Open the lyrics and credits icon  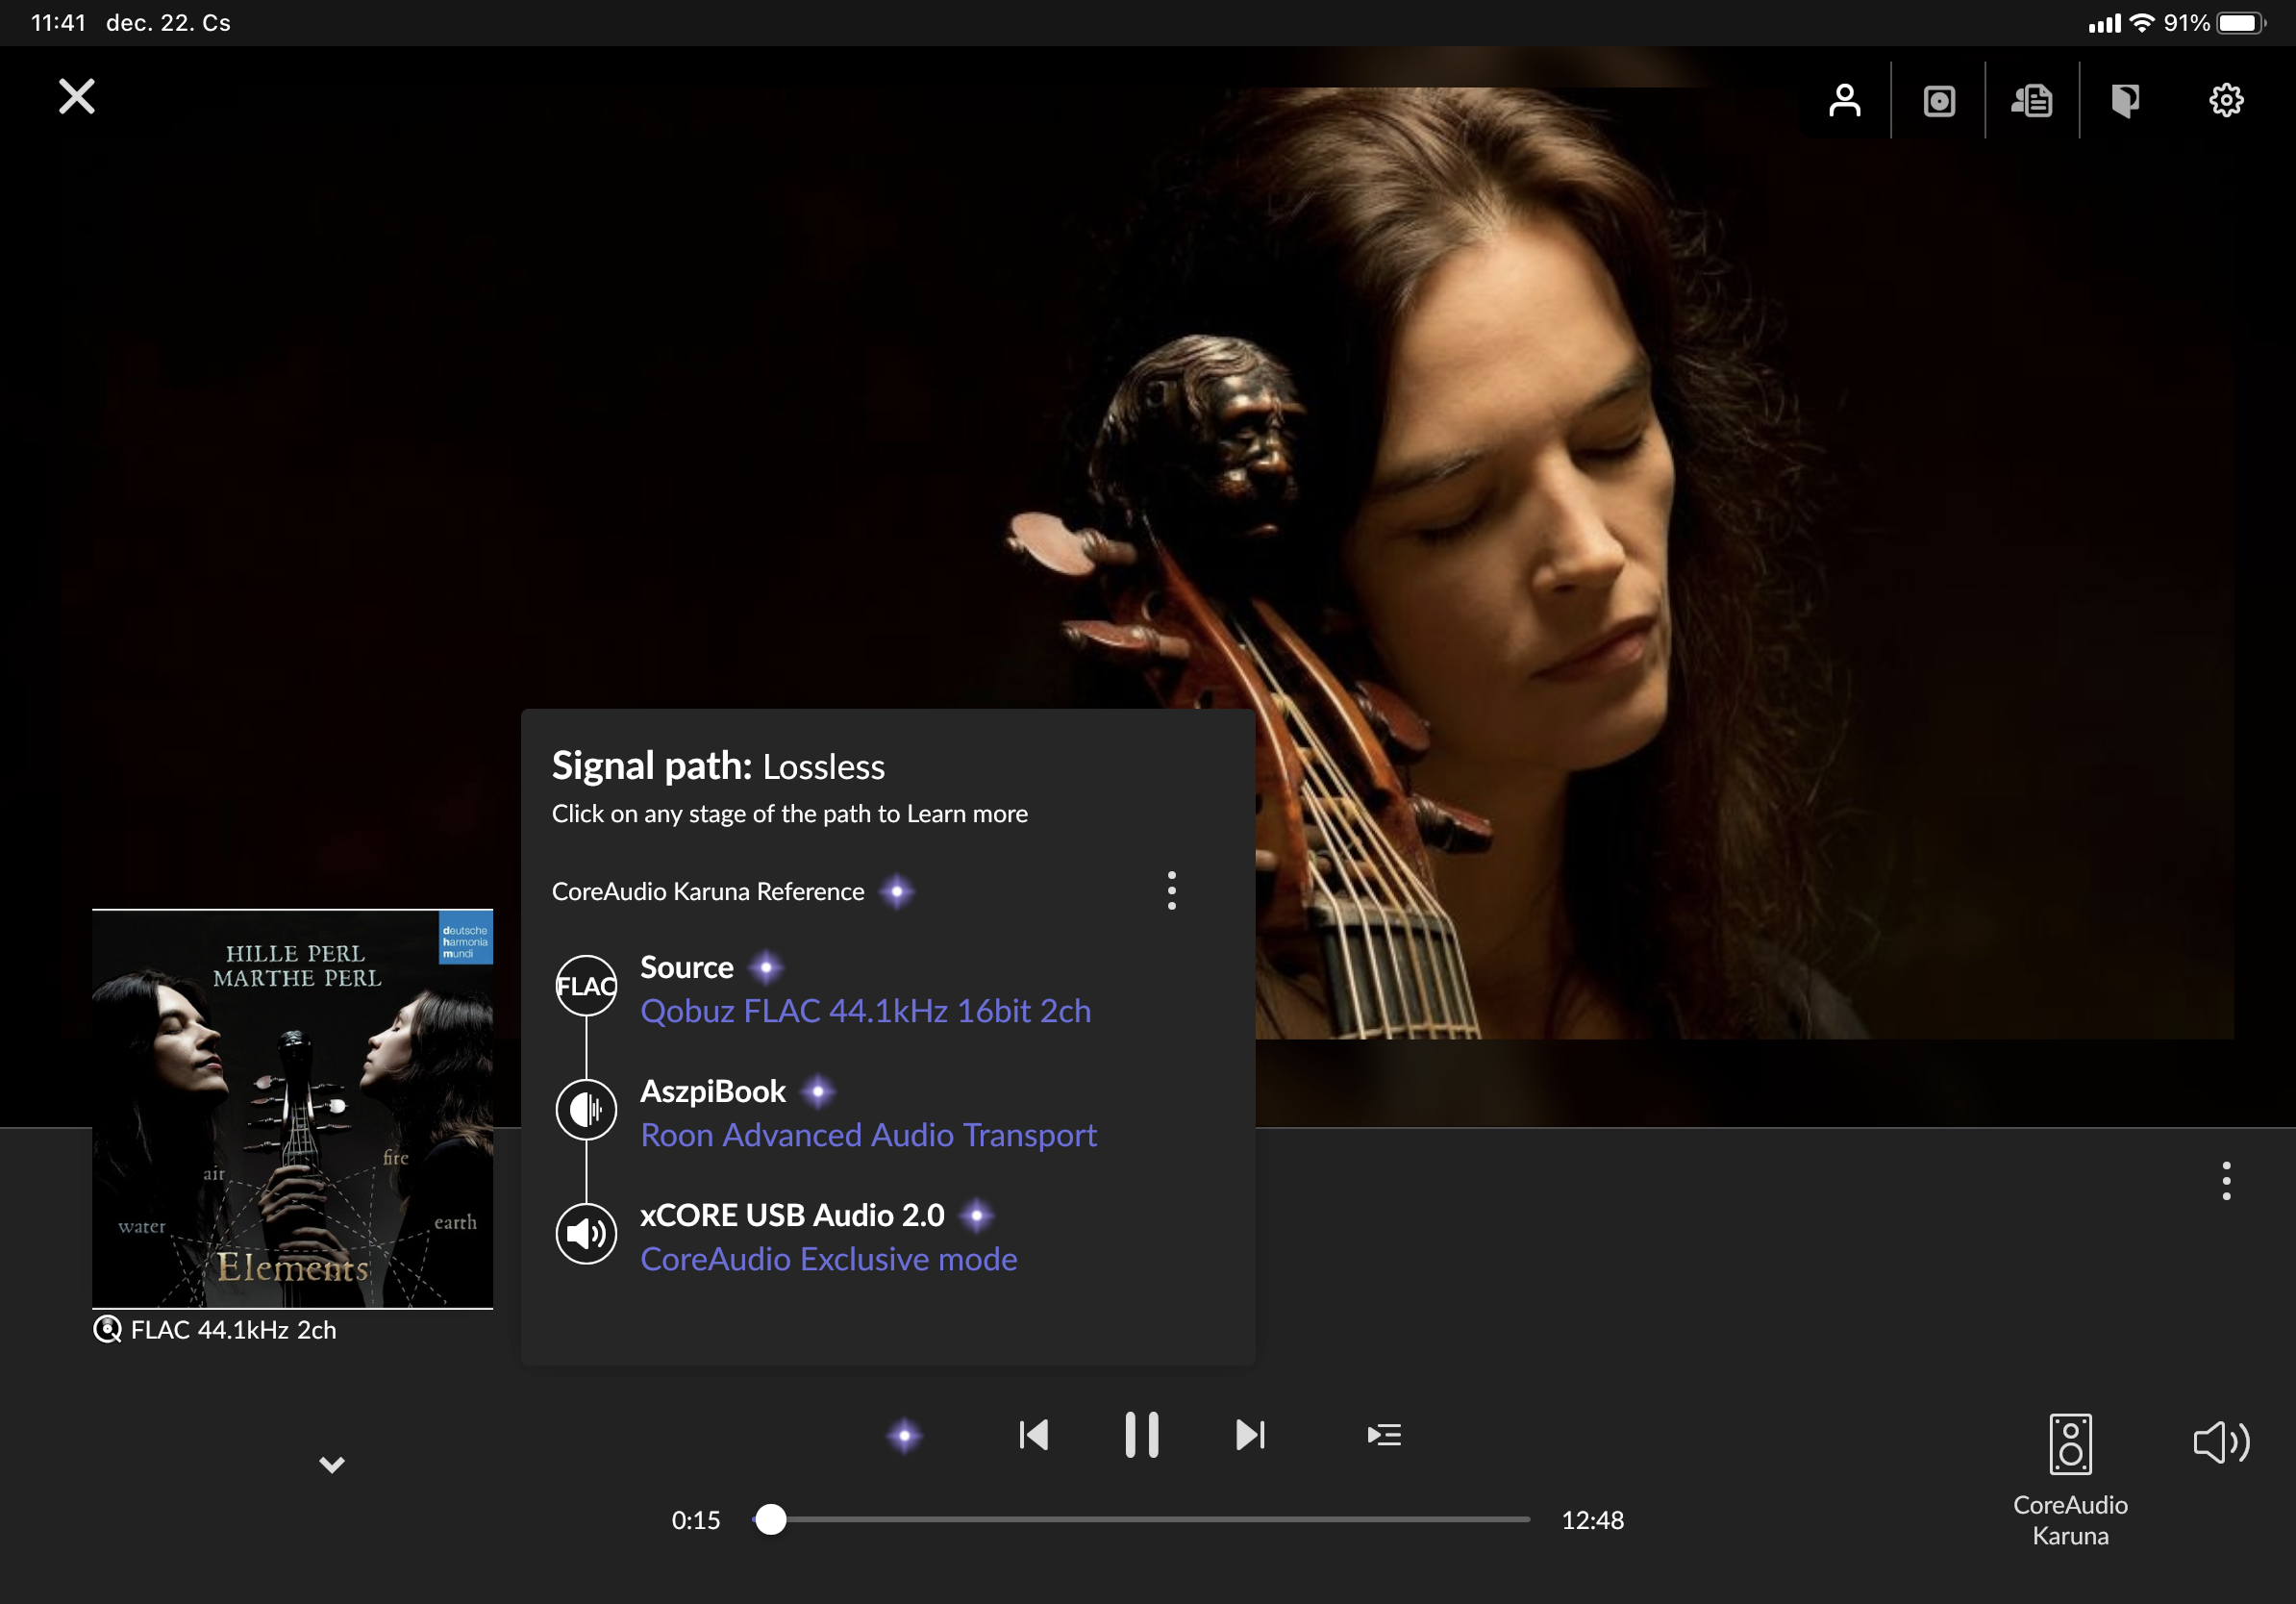point(2032,100)
